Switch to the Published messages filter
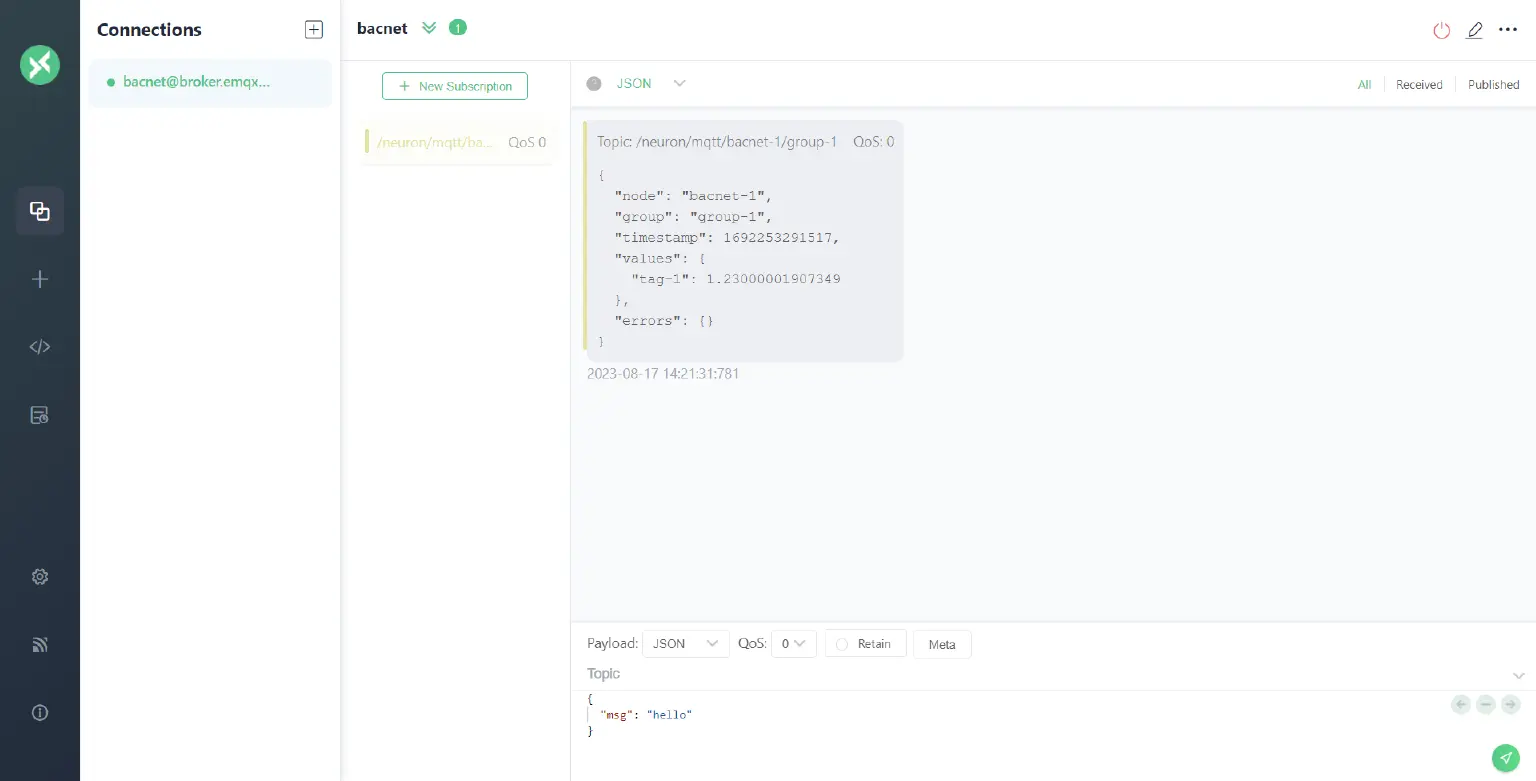The width and height of the screenshot is (1536, 781). [x=1493, y=85]
